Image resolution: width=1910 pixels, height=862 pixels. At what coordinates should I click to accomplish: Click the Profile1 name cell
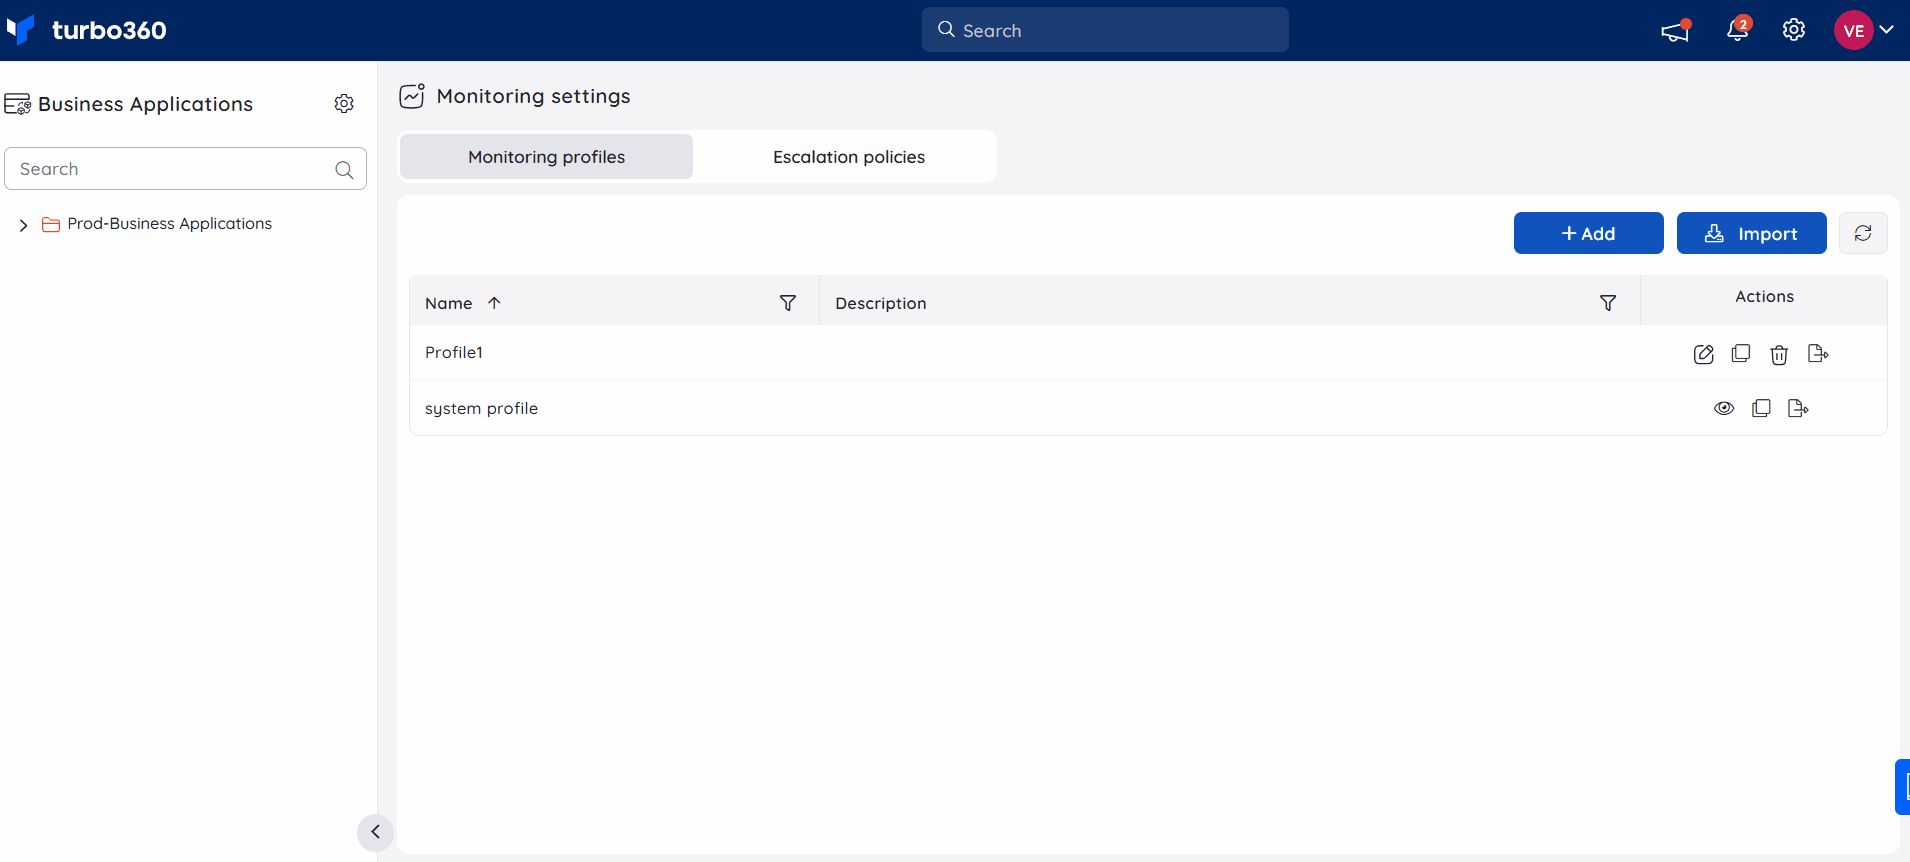click(454, 352)
